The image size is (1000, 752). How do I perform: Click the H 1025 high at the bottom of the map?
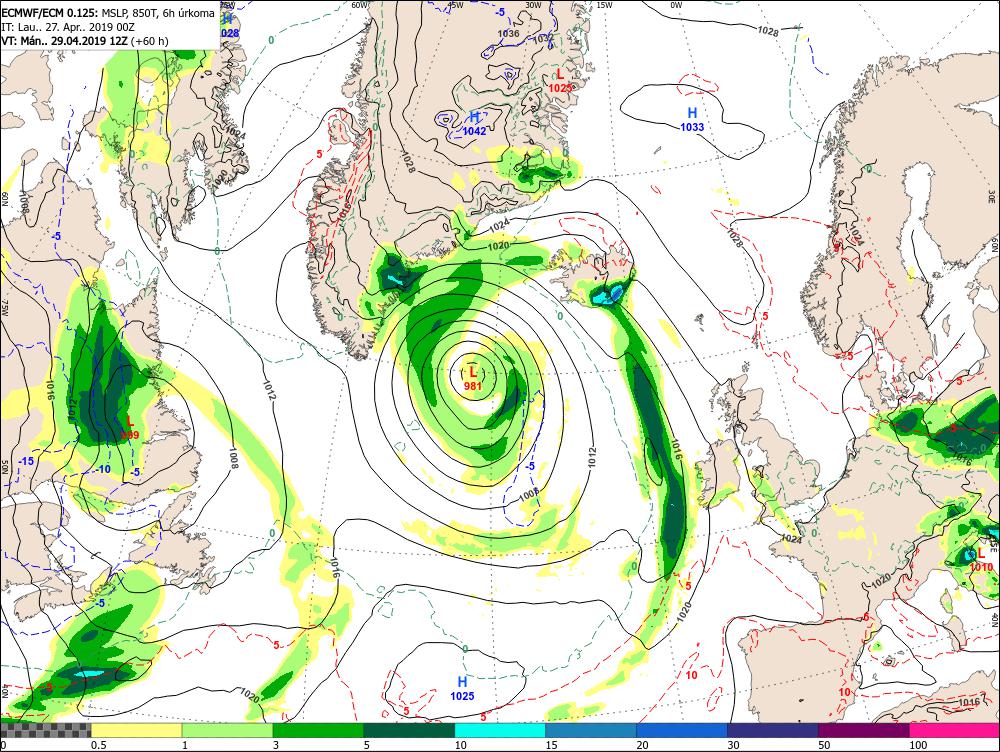tap(462, 689)
